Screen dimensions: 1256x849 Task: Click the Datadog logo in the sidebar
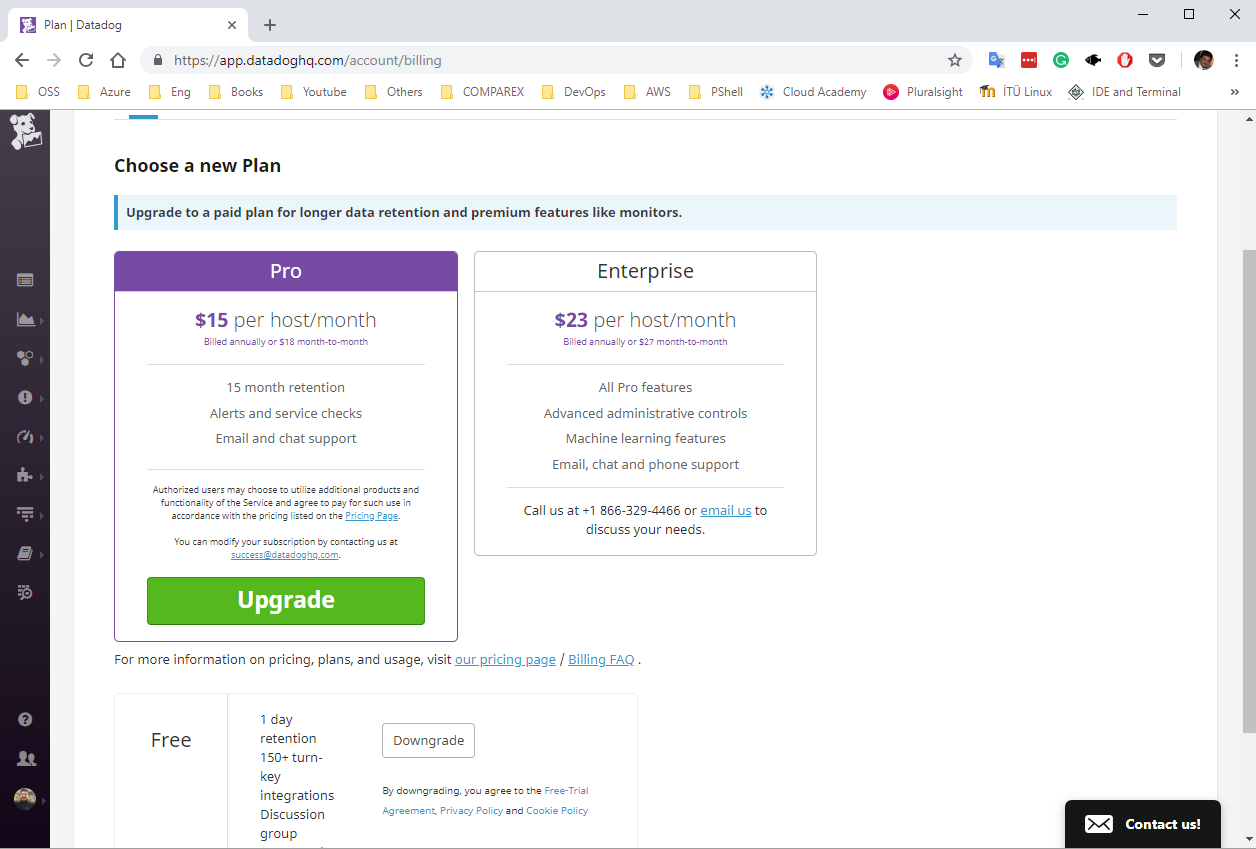[x=26, y=132]
